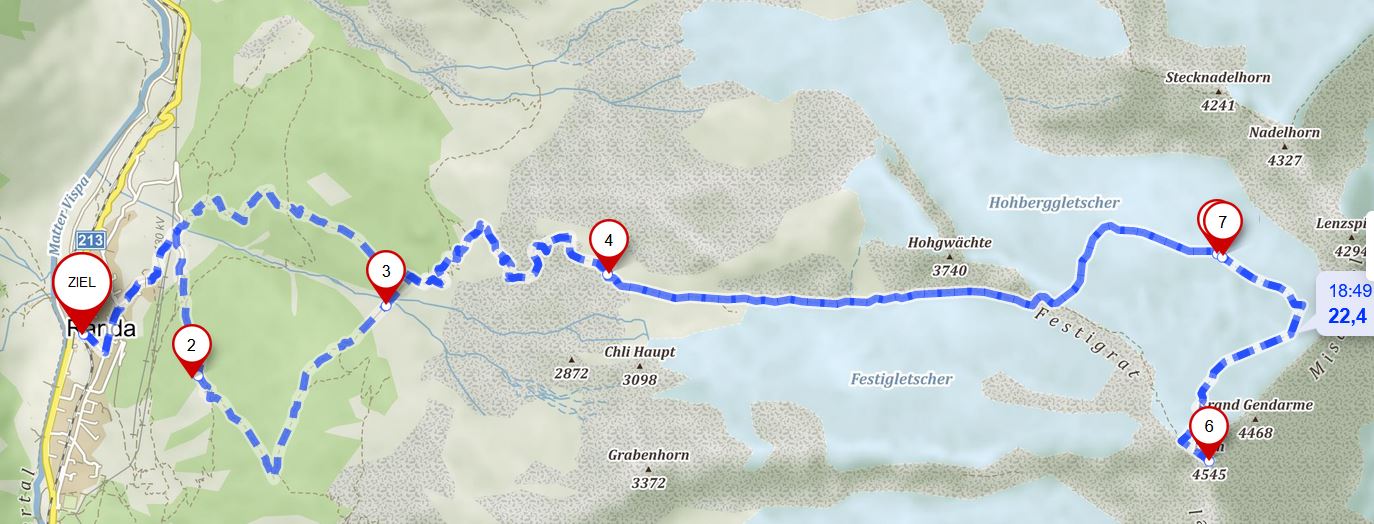Viewport: 1374px width, 524px height.
Task: Open the 18:49 / 22,4 route info tooltip
Action: [1345, 304]
